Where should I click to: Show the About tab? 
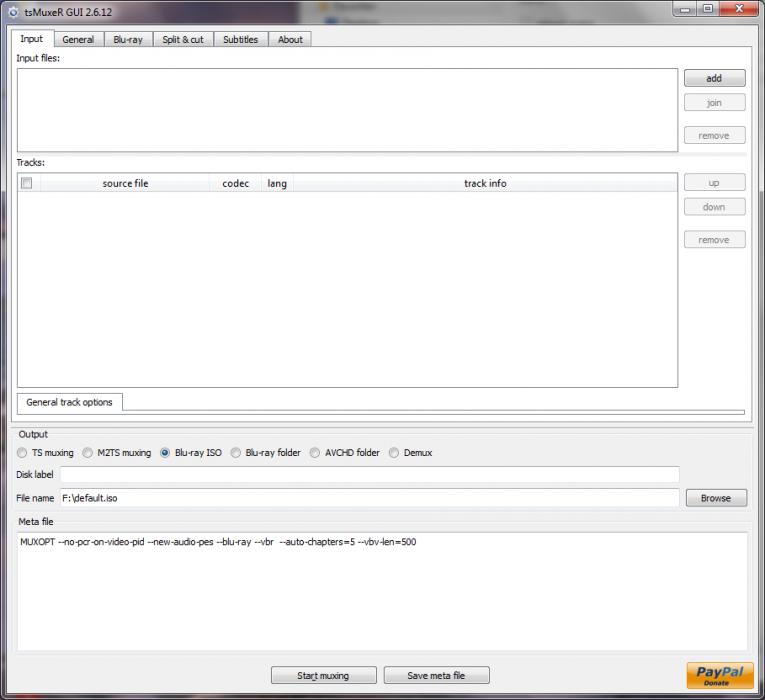(x=290, y=40)
